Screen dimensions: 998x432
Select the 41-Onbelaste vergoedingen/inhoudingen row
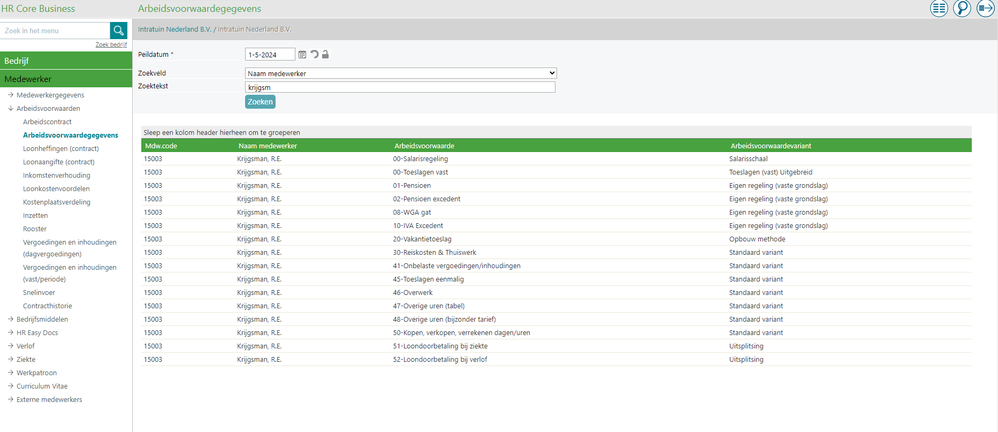556,266
